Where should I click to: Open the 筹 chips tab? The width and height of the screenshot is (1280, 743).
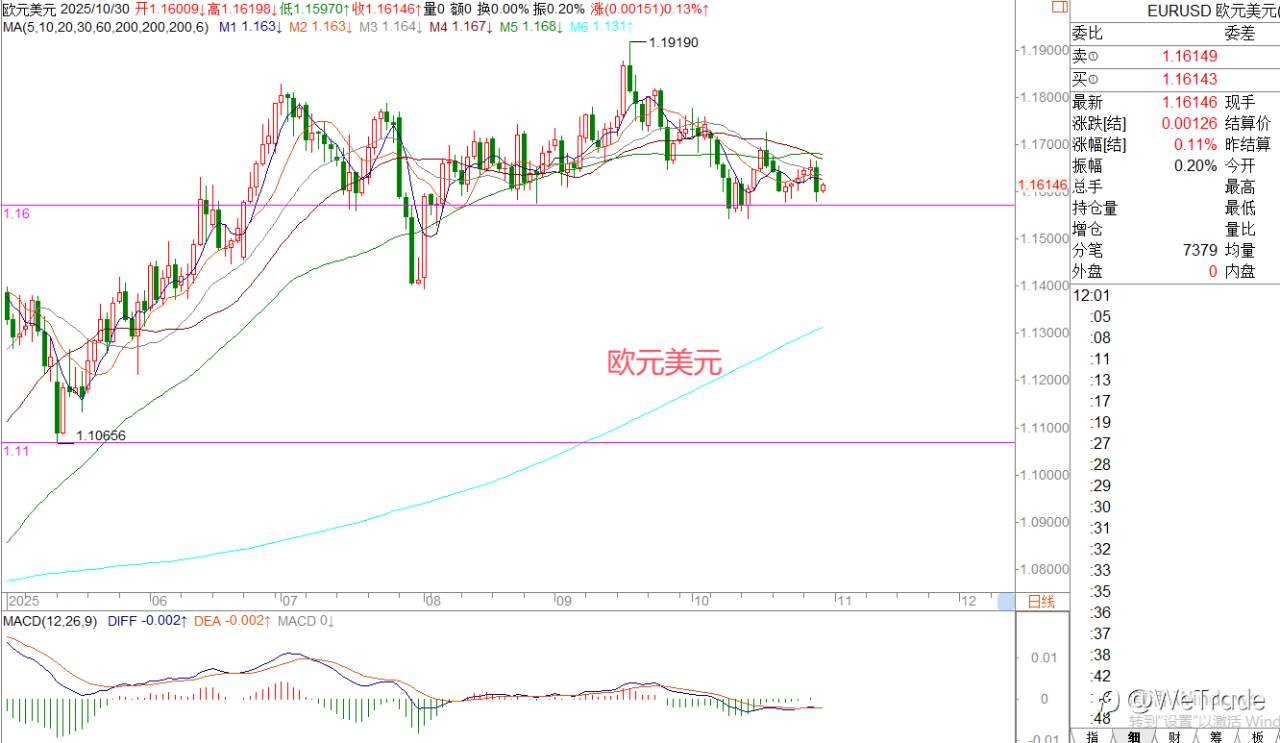(x=1215, y=736)
